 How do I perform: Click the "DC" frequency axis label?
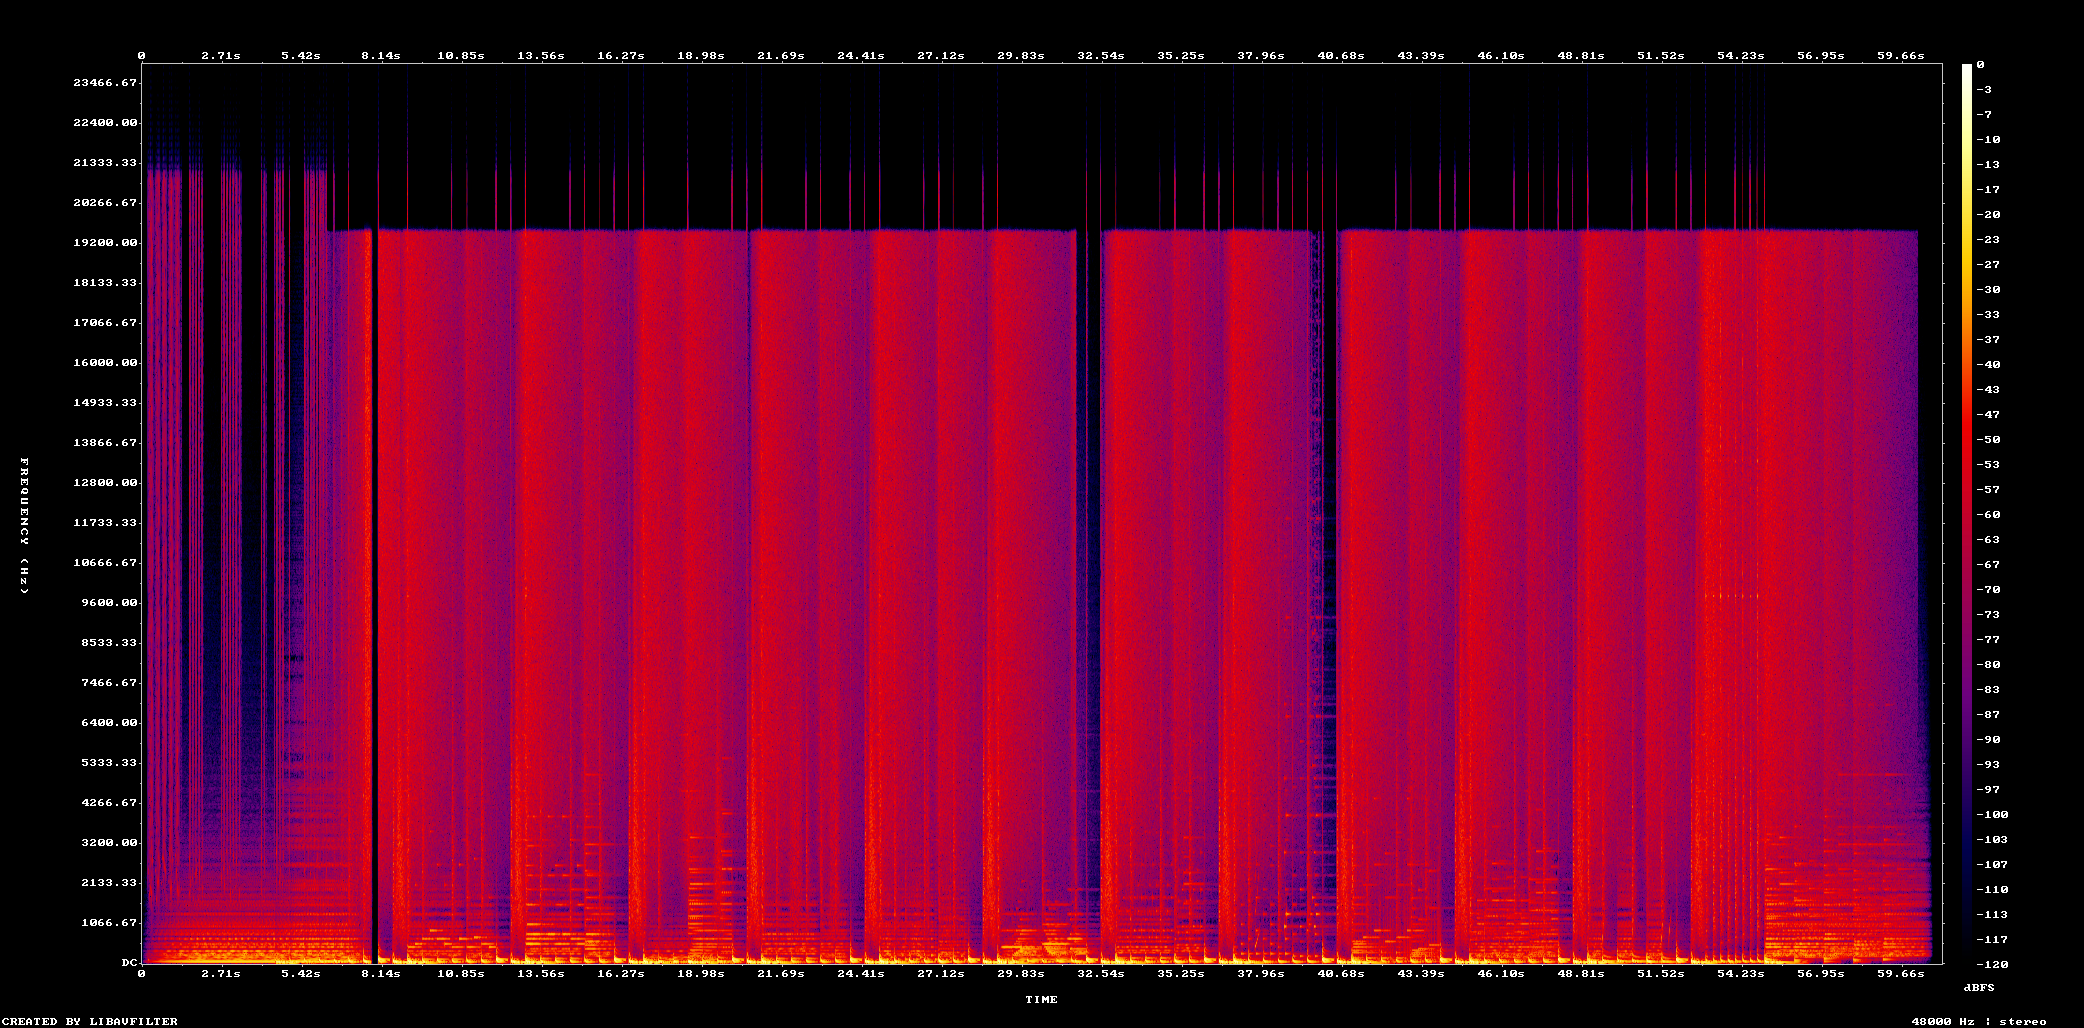pos(129,963)
